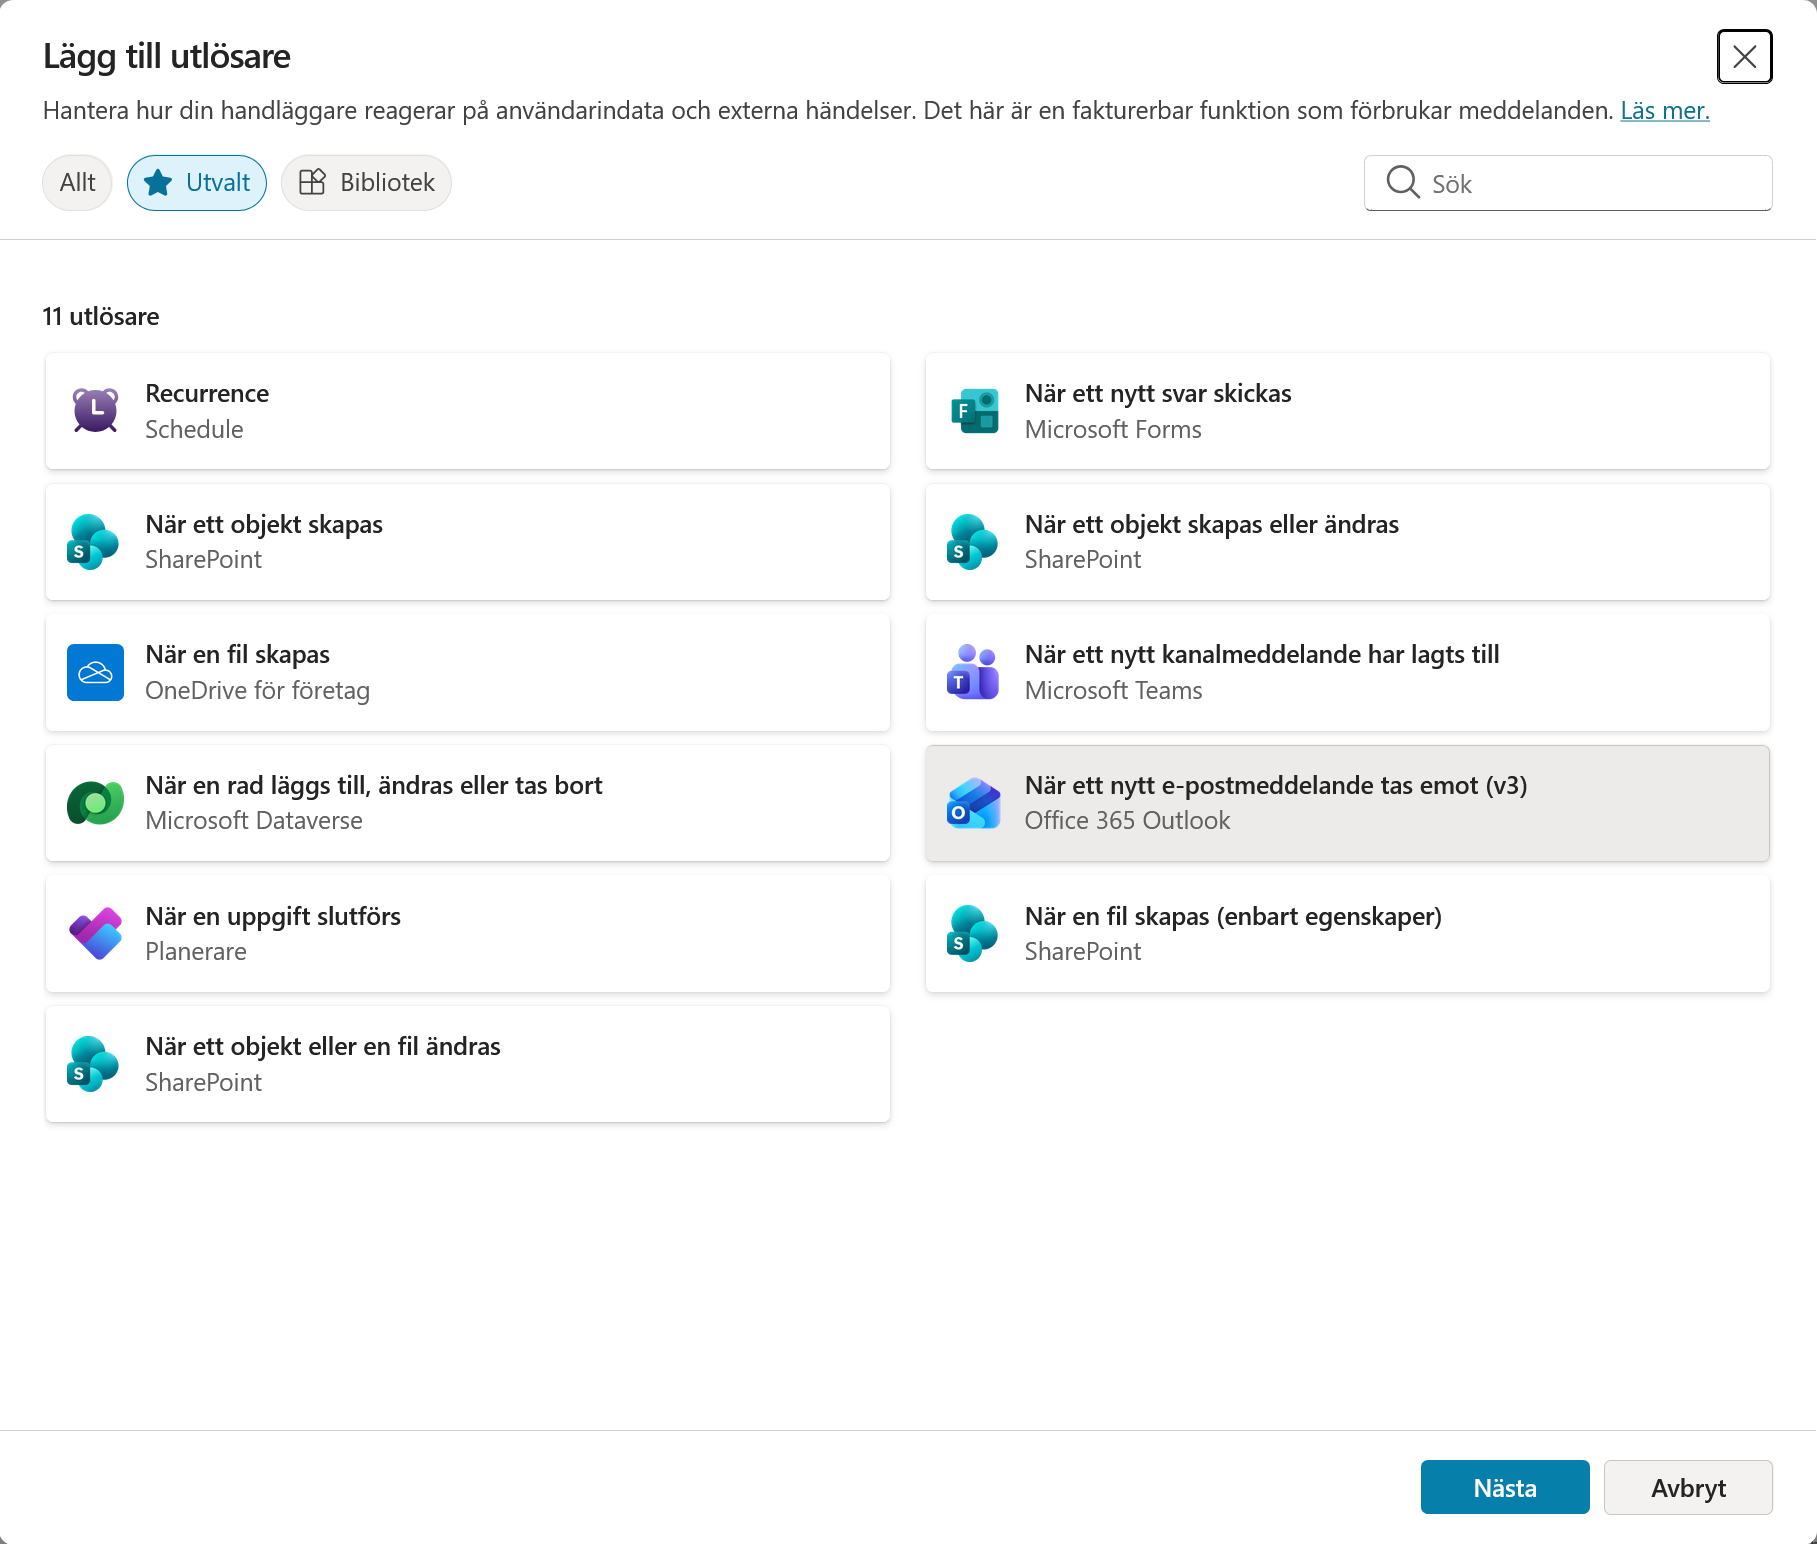
Task: Select 'När en fil skapas' title
Action: [x=238, y=654]
